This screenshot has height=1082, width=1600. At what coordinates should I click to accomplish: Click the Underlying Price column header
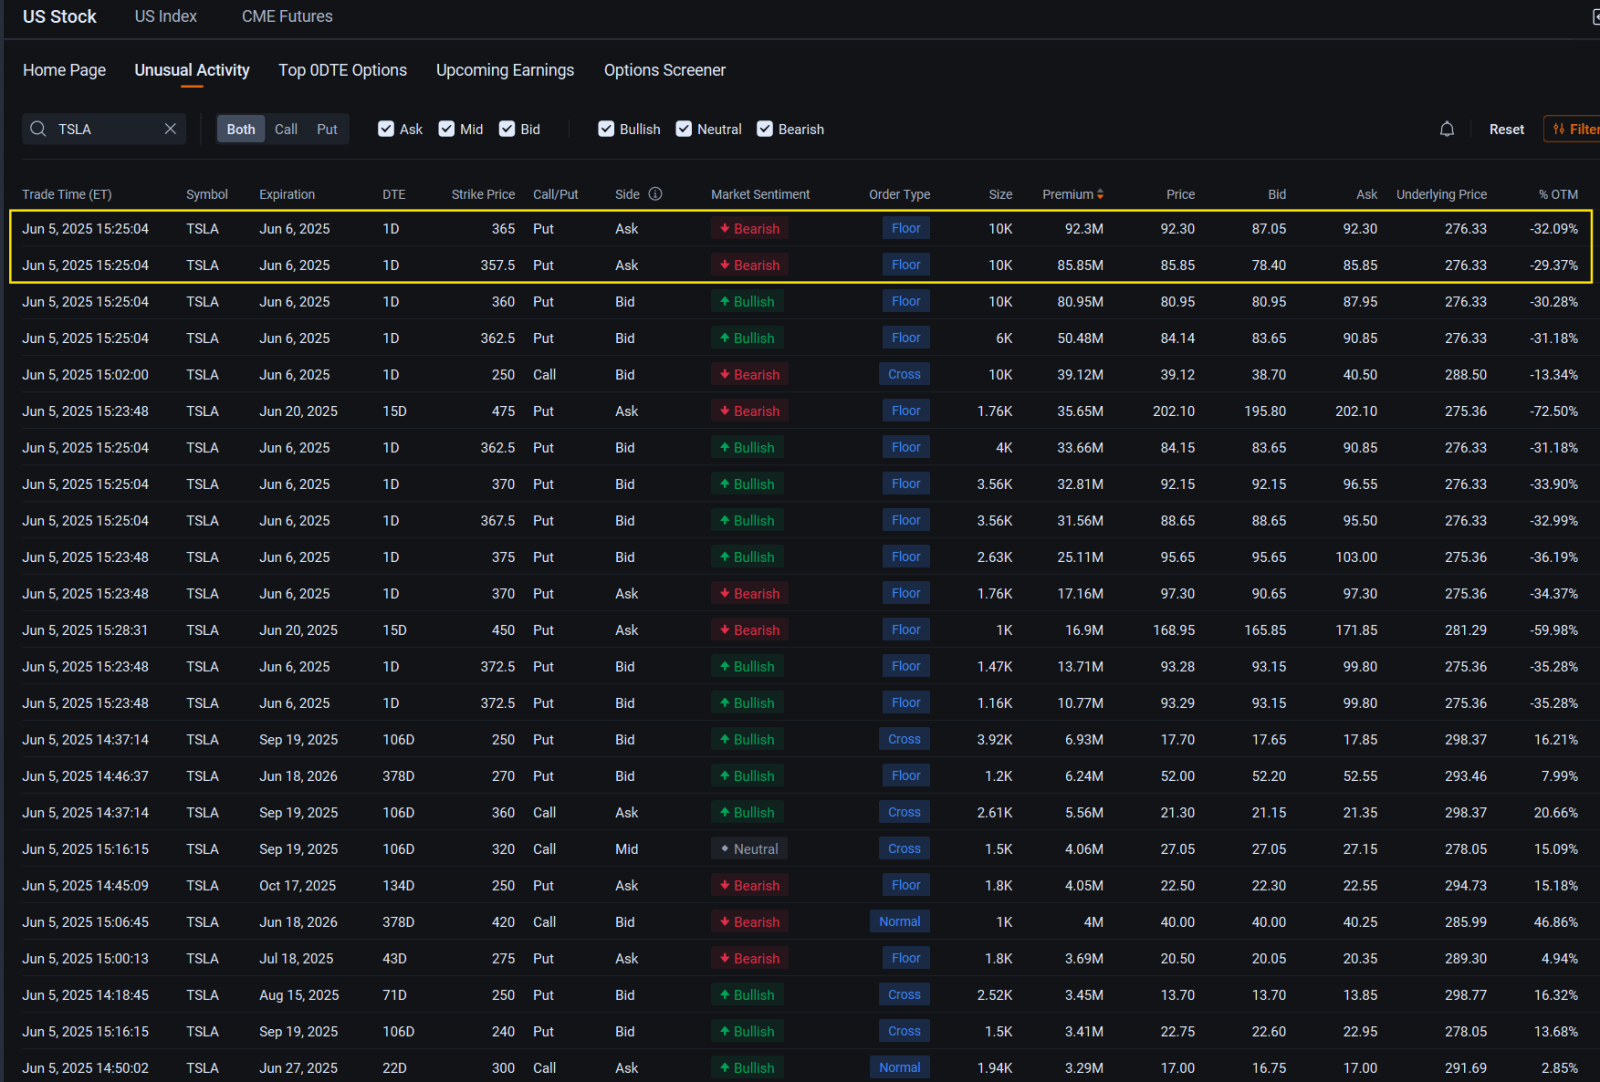pos(1441,194)
